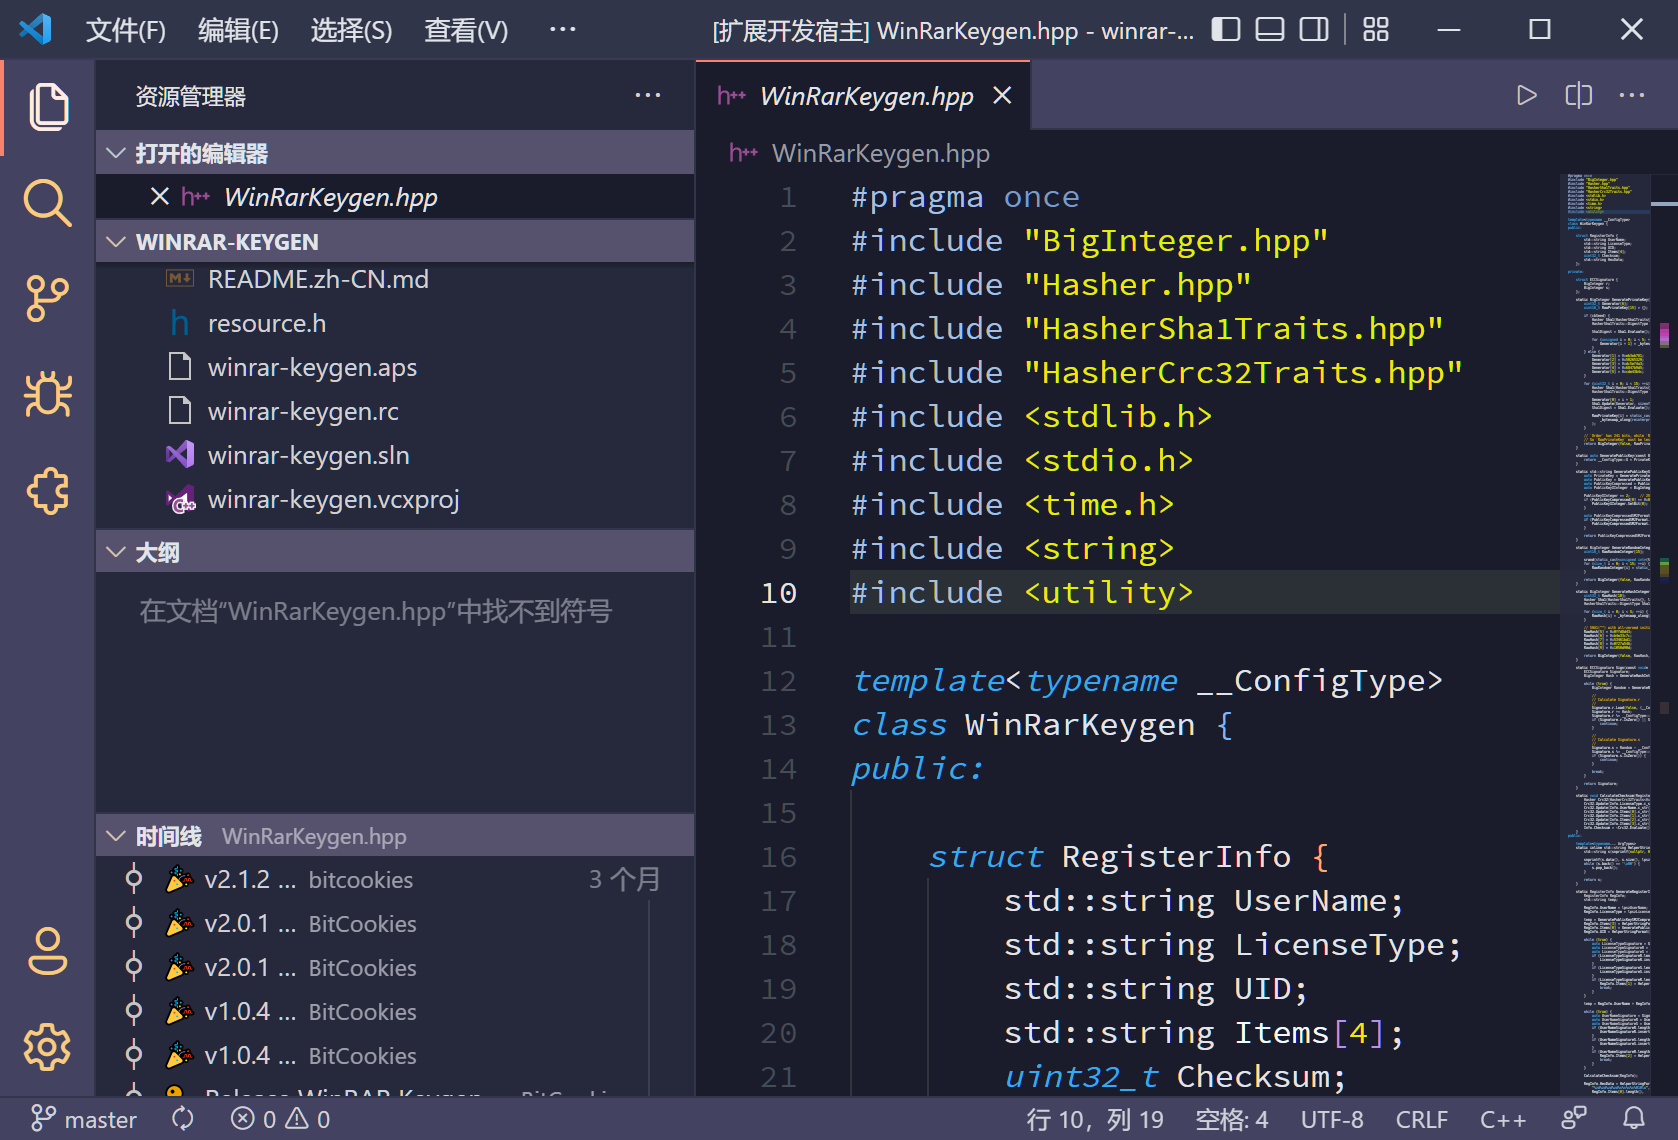
Task: Click the Run code play button
Action: (1526, 95)
